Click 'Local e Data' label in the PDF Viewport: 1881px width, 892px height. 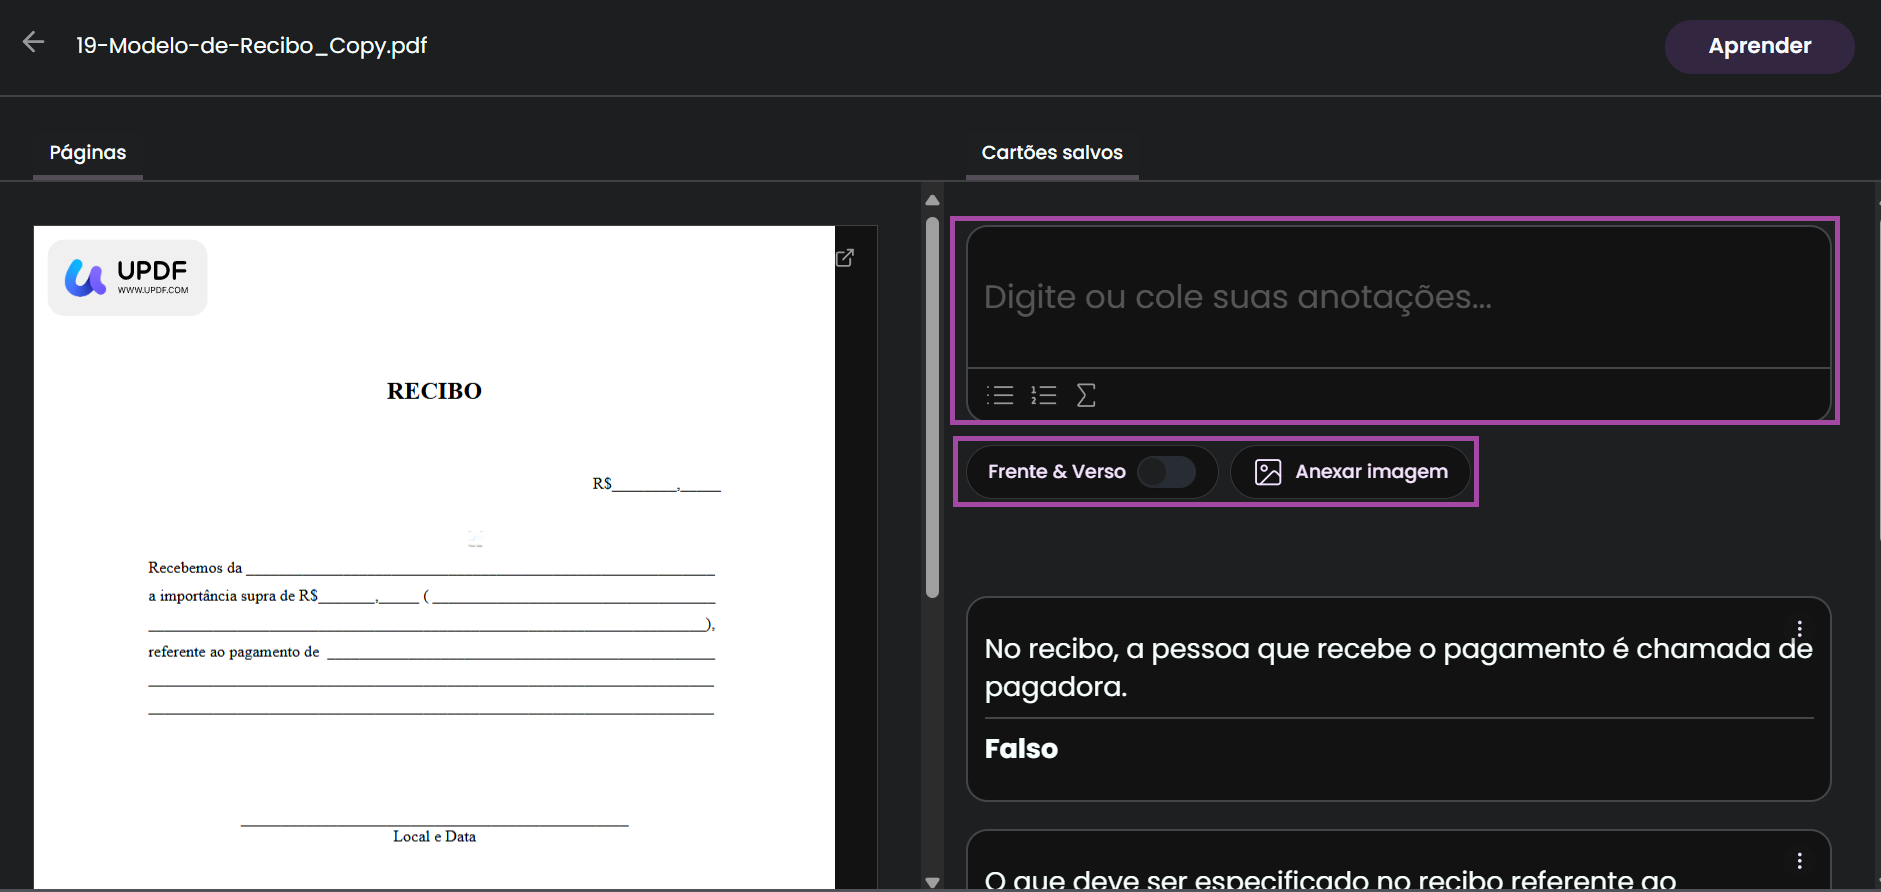point(434,837)
